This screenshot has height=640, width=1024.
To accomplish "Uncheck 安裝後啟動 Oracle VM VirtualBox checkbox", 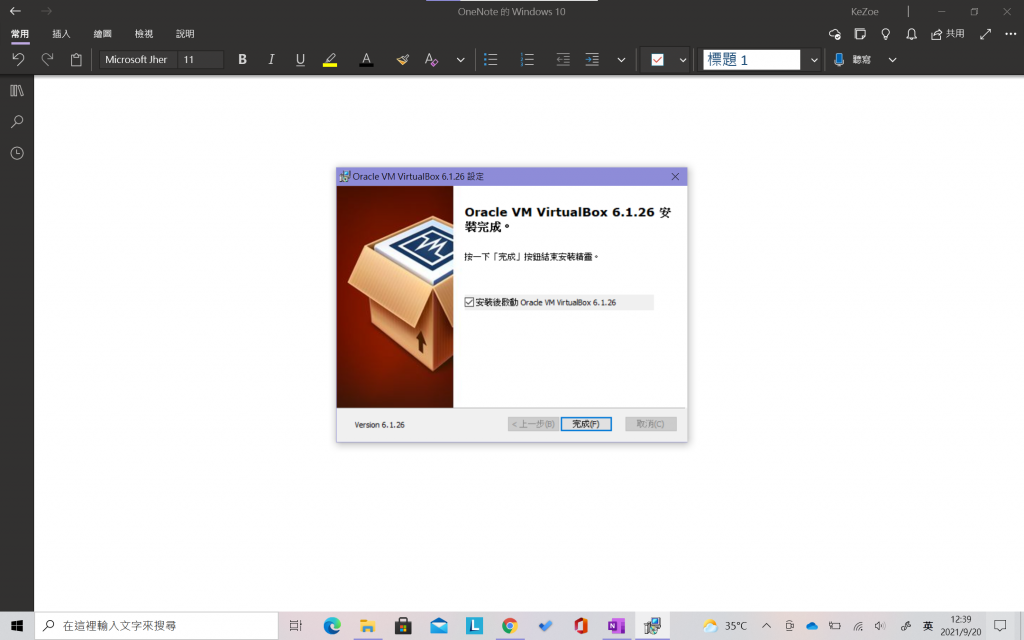I will pos(469,302).
